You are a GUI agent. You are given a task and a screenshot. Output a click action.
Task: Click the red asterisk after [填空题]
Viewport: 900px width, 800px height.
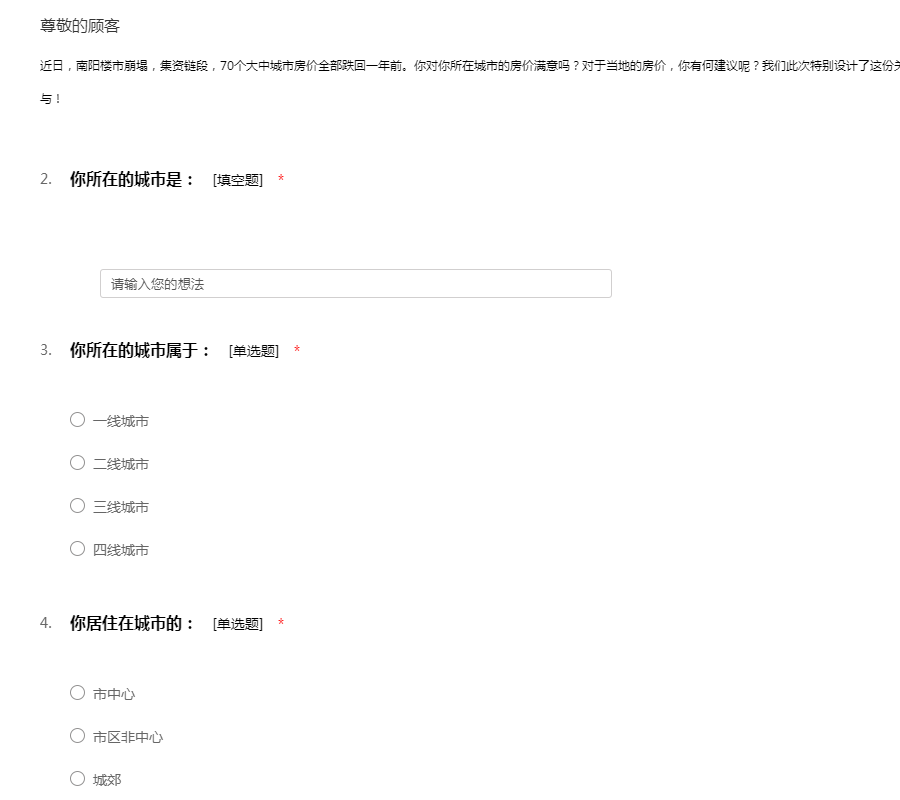pyautogui.click(x=281, y=180)
